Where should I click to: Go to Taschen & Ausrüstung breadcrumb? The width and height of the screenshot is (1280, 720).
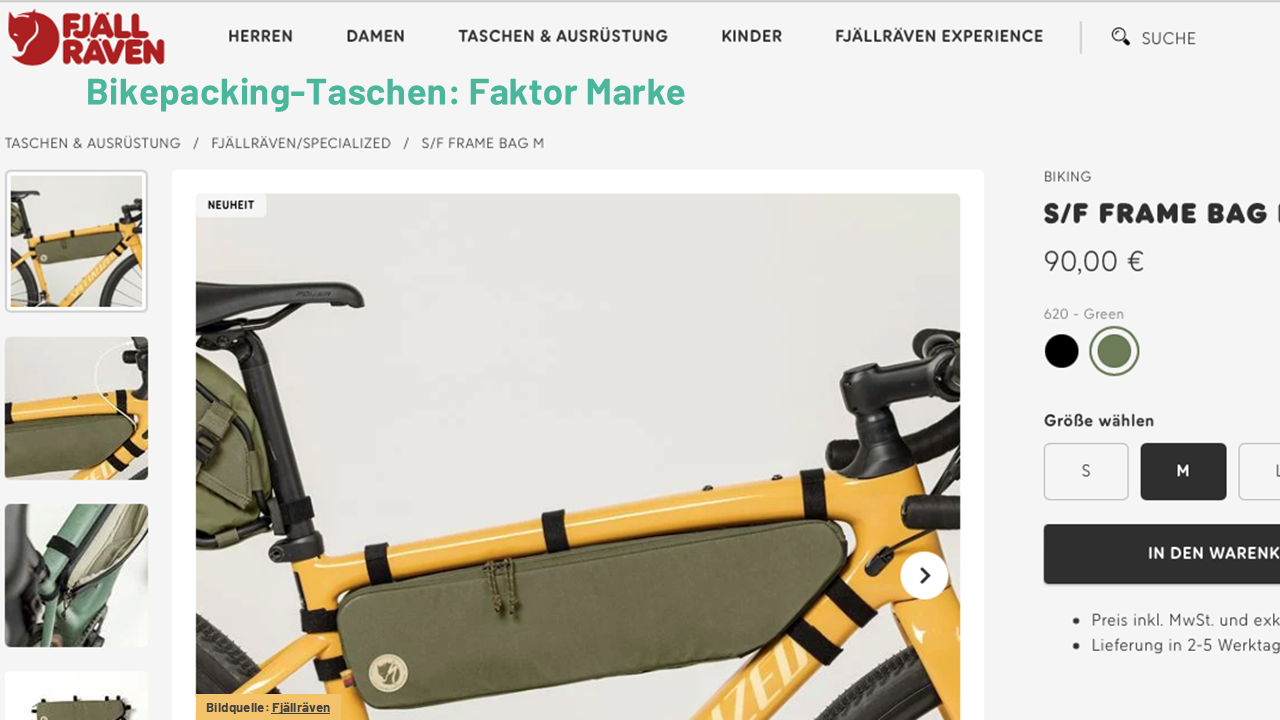pos(93,143)
